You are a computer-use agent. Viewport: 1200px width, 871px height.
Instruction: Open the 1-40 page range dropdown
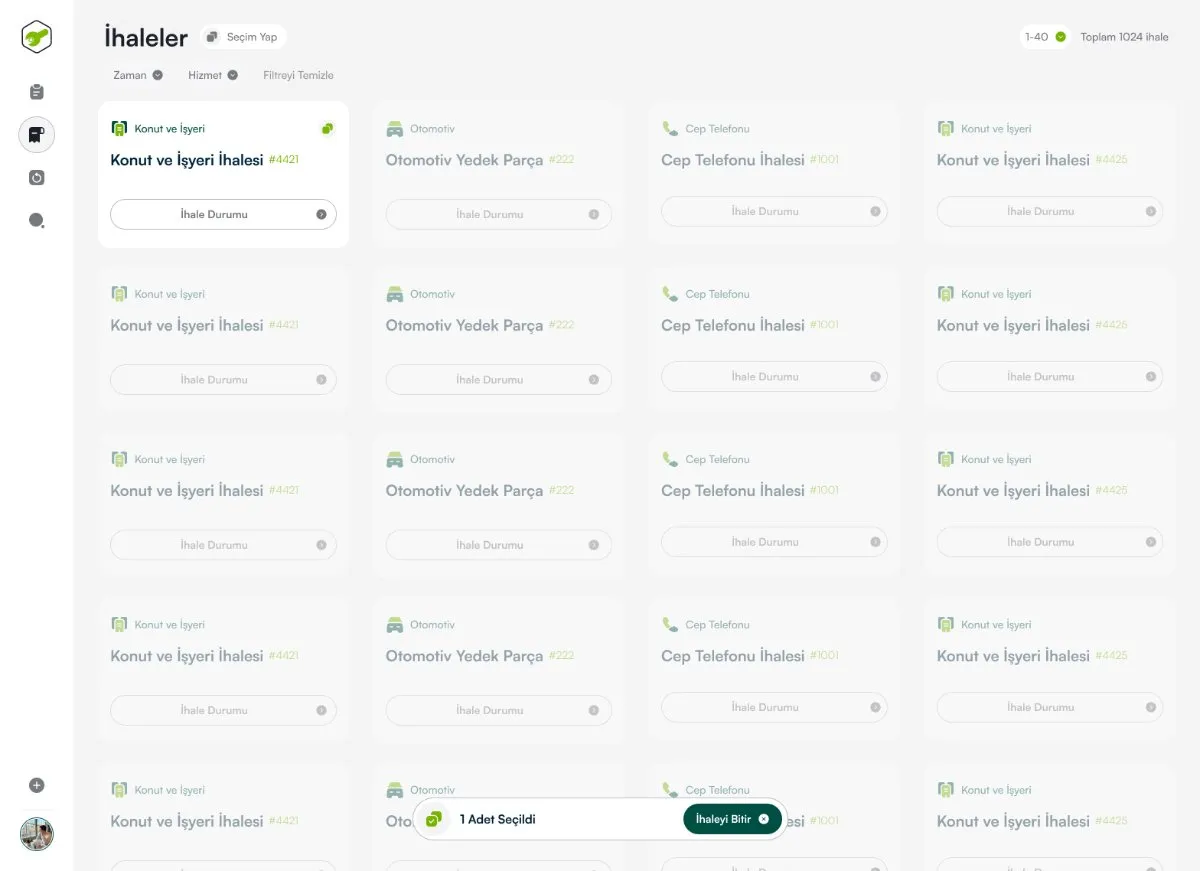pyautogui.click(x=1045, y=37)
